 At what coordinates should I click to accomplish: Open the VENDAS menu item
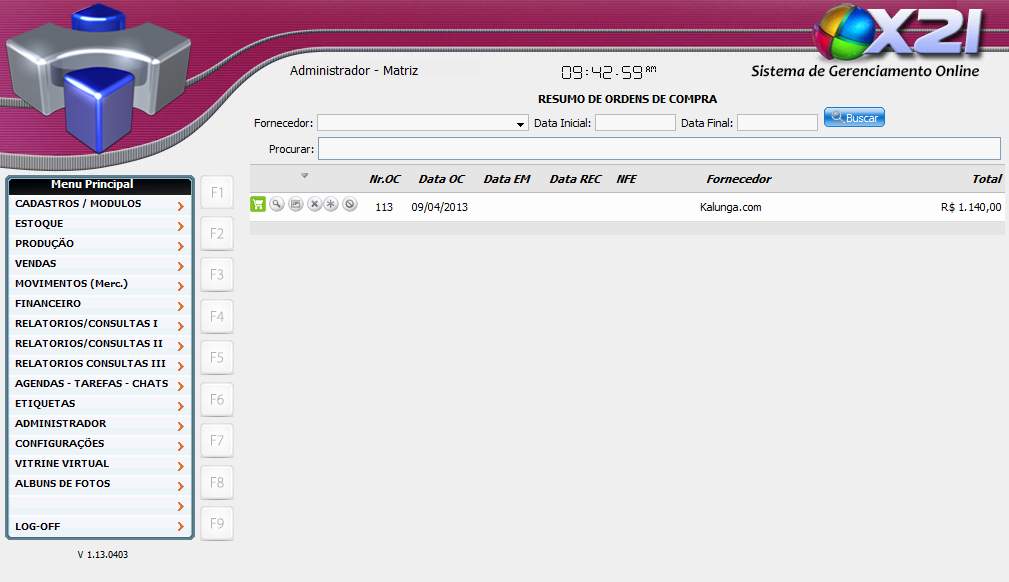pos(36,264)
